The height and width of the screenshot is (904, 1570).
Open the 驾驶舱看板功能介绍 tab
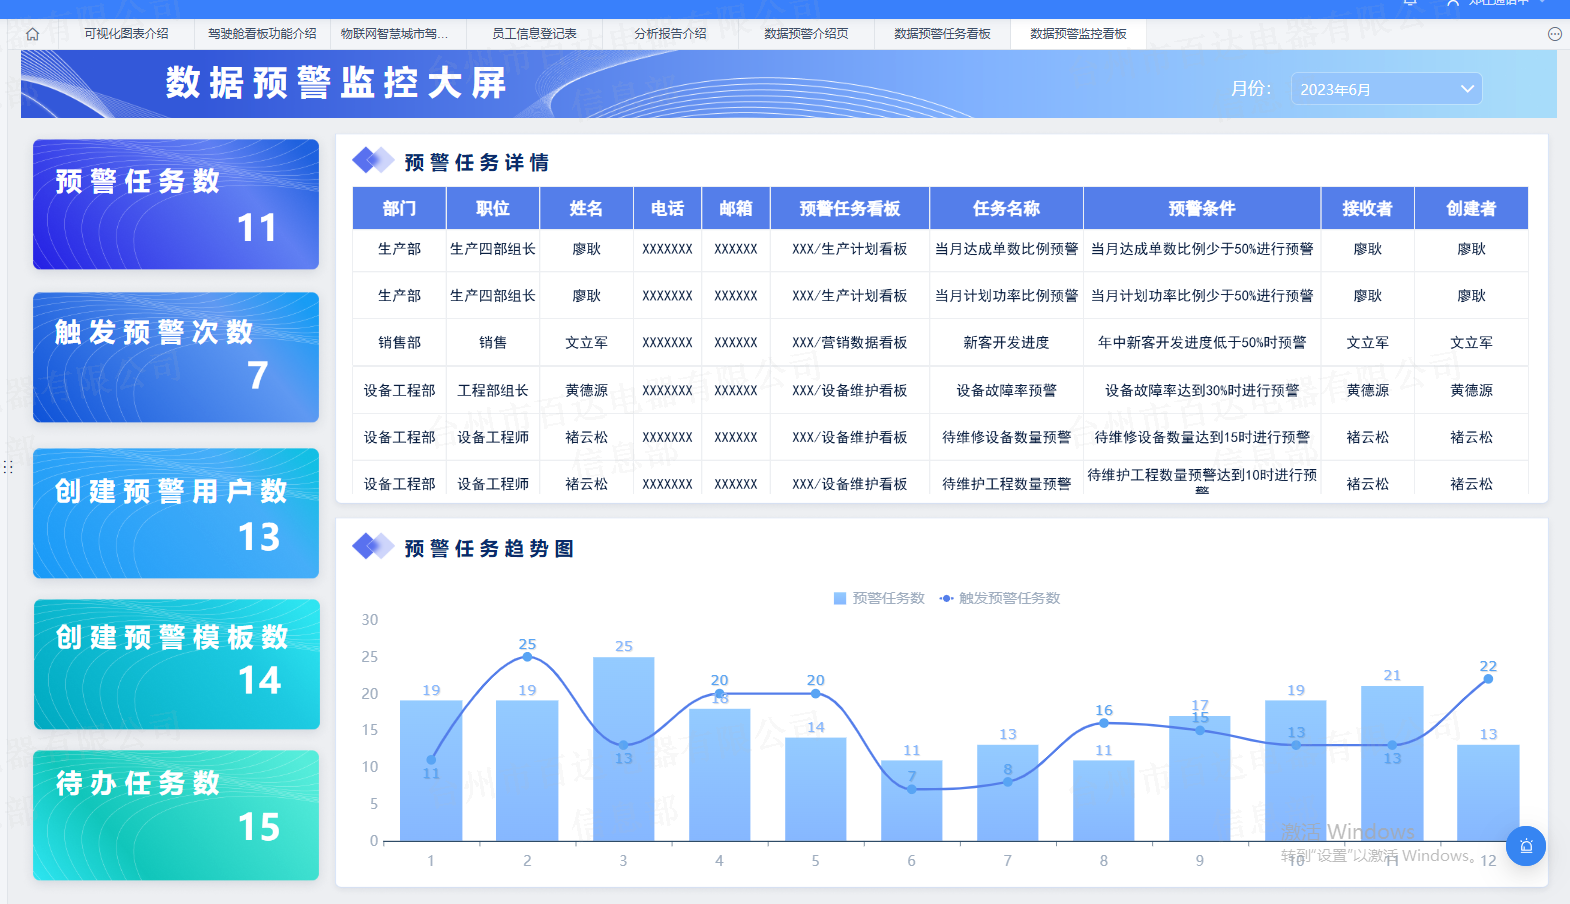point(262,34)
